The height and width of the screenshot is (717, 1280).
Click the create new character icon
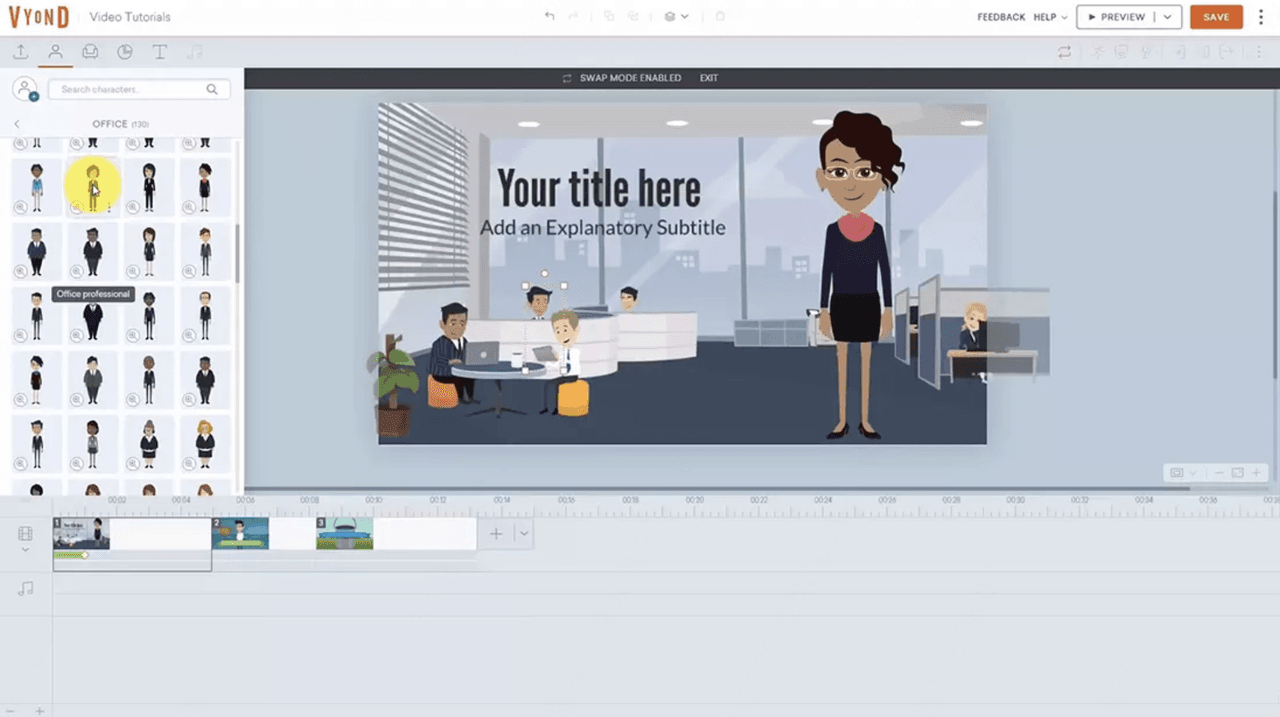pos(25,89)
